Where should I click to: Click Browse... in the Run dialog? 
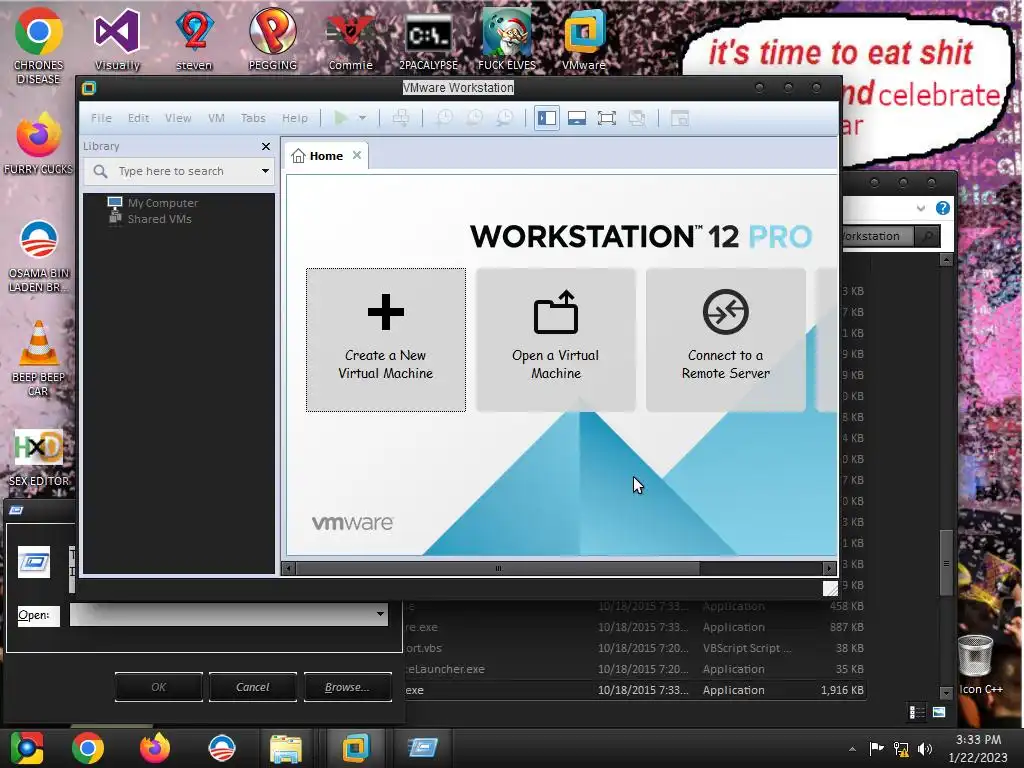click(x=347, y=687)
